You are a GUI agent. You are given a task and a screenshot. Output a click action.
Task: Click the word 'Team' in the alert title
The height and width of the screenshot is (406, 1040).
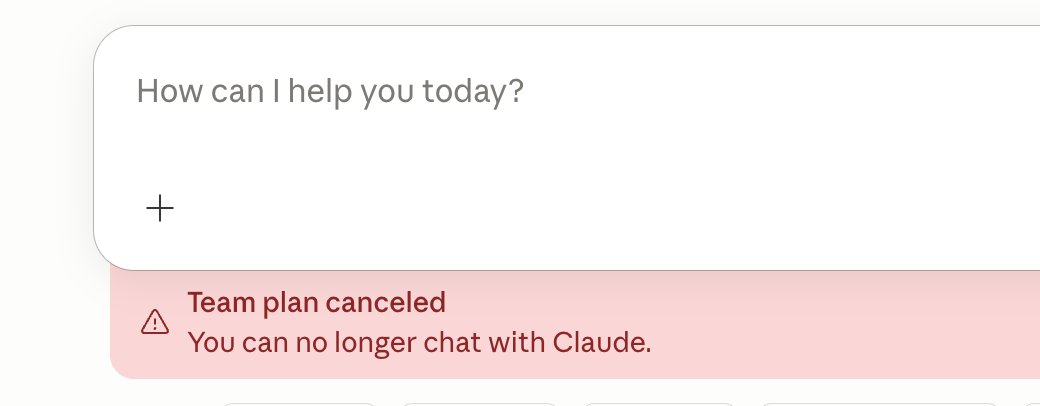pyautogui.click(x=217, y=302)
